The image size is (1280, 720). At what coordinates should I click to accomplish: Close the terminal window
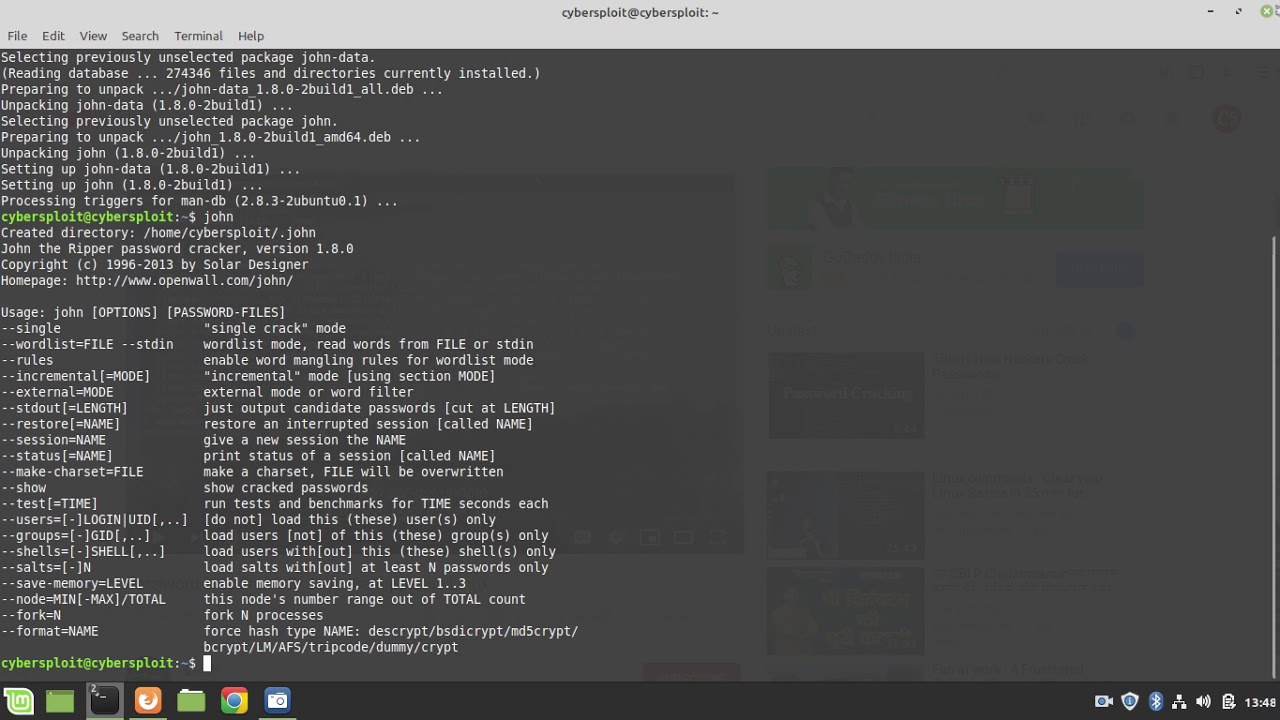point(1268,12)
